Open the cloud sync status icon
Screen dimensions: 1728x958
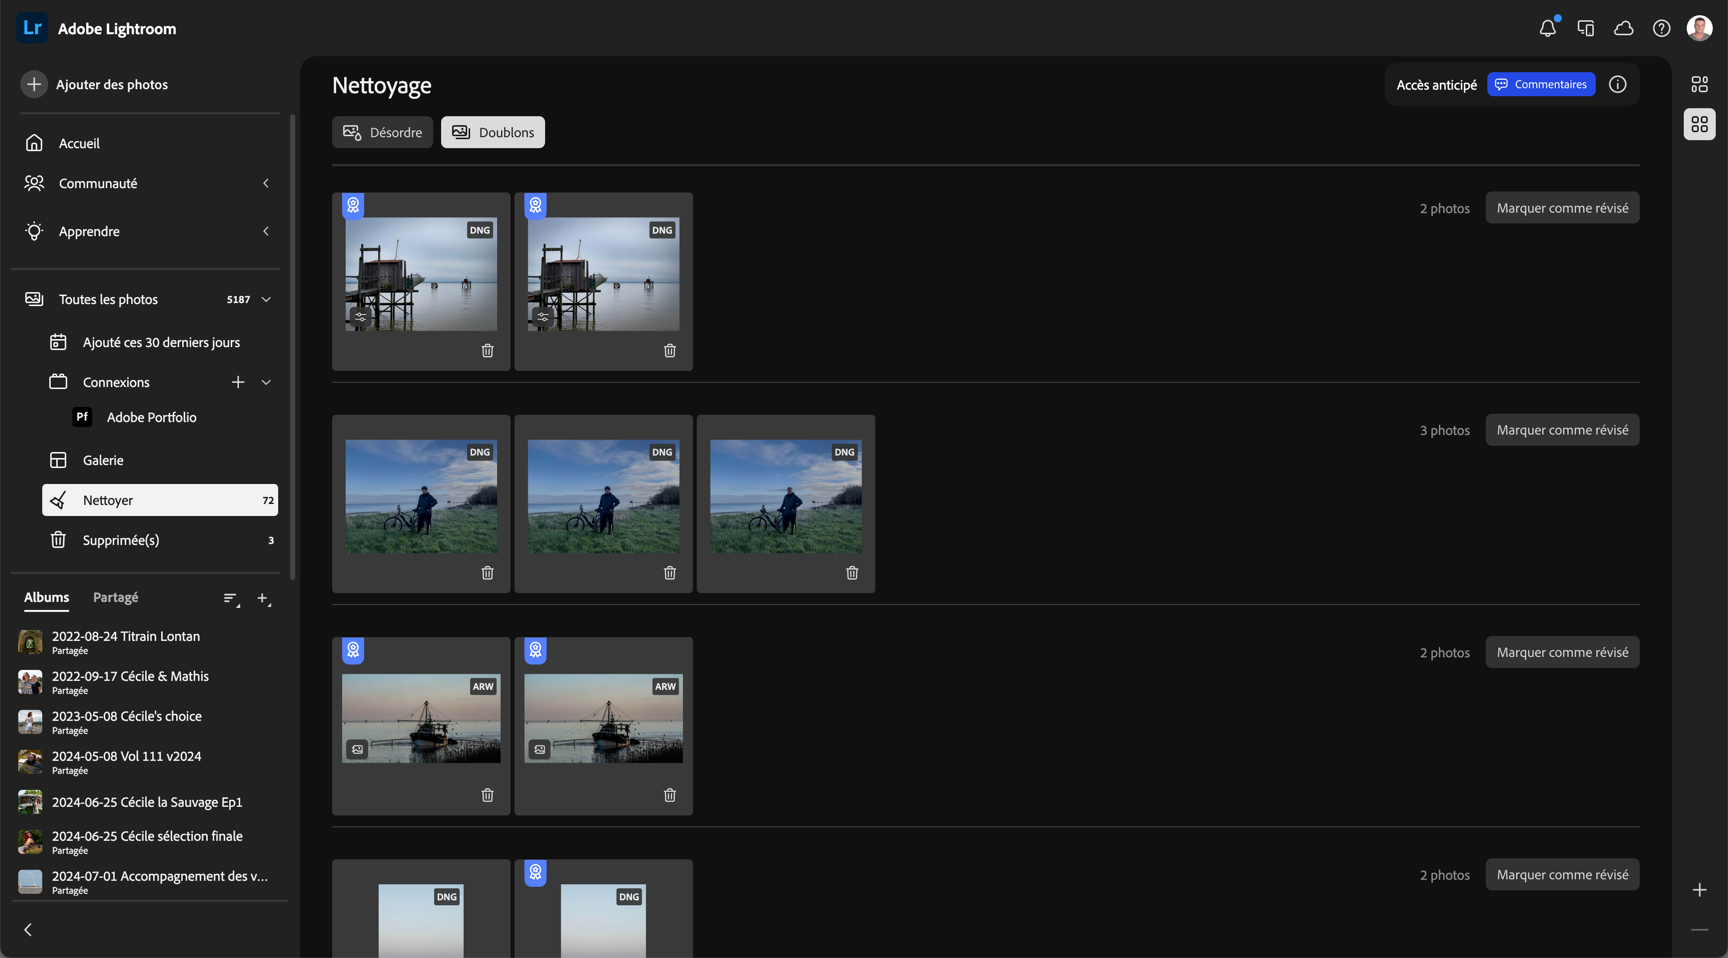click(x=1623, y=28)
